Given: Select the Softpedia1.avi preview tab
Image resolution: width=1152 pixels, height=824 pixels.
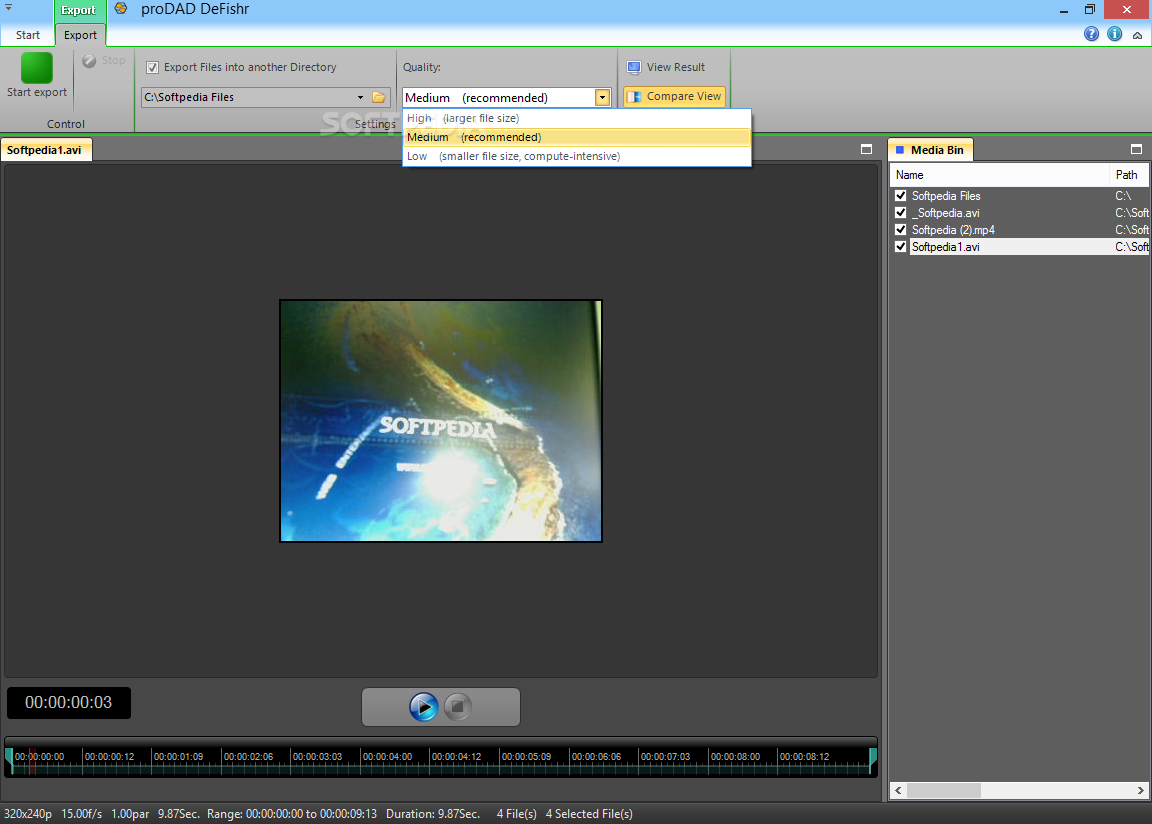Looking at the screenshot, I should [x=46, y=150].
